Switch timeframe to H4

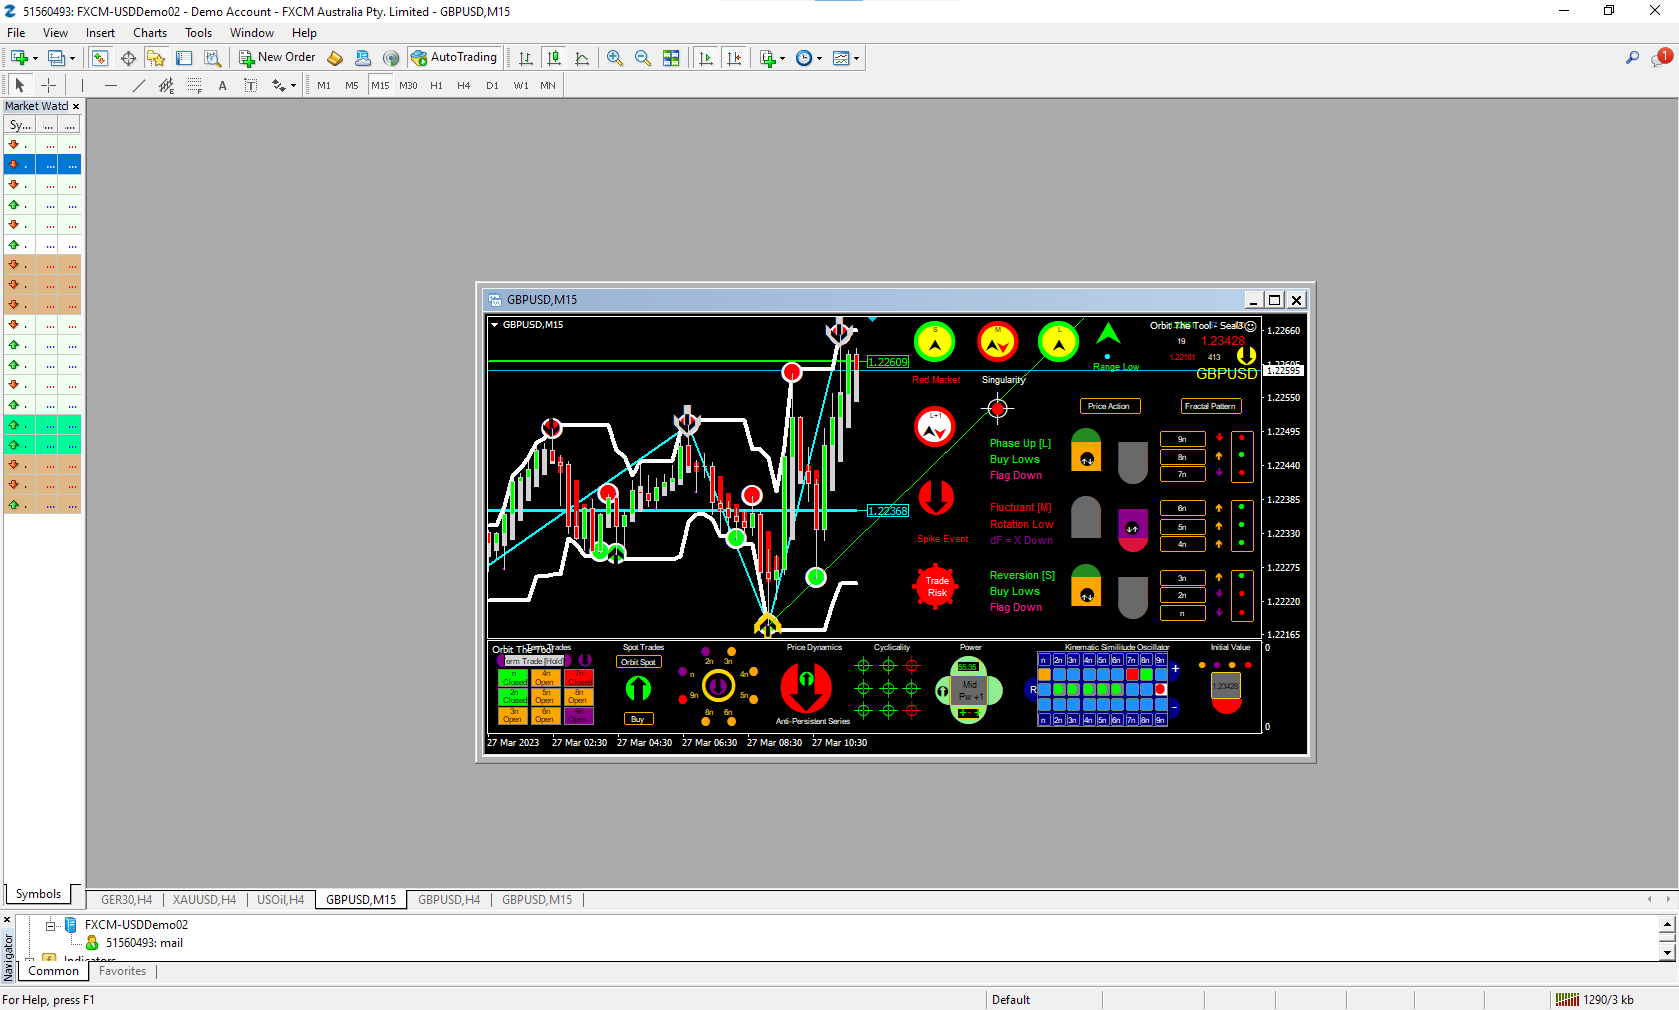464,86
